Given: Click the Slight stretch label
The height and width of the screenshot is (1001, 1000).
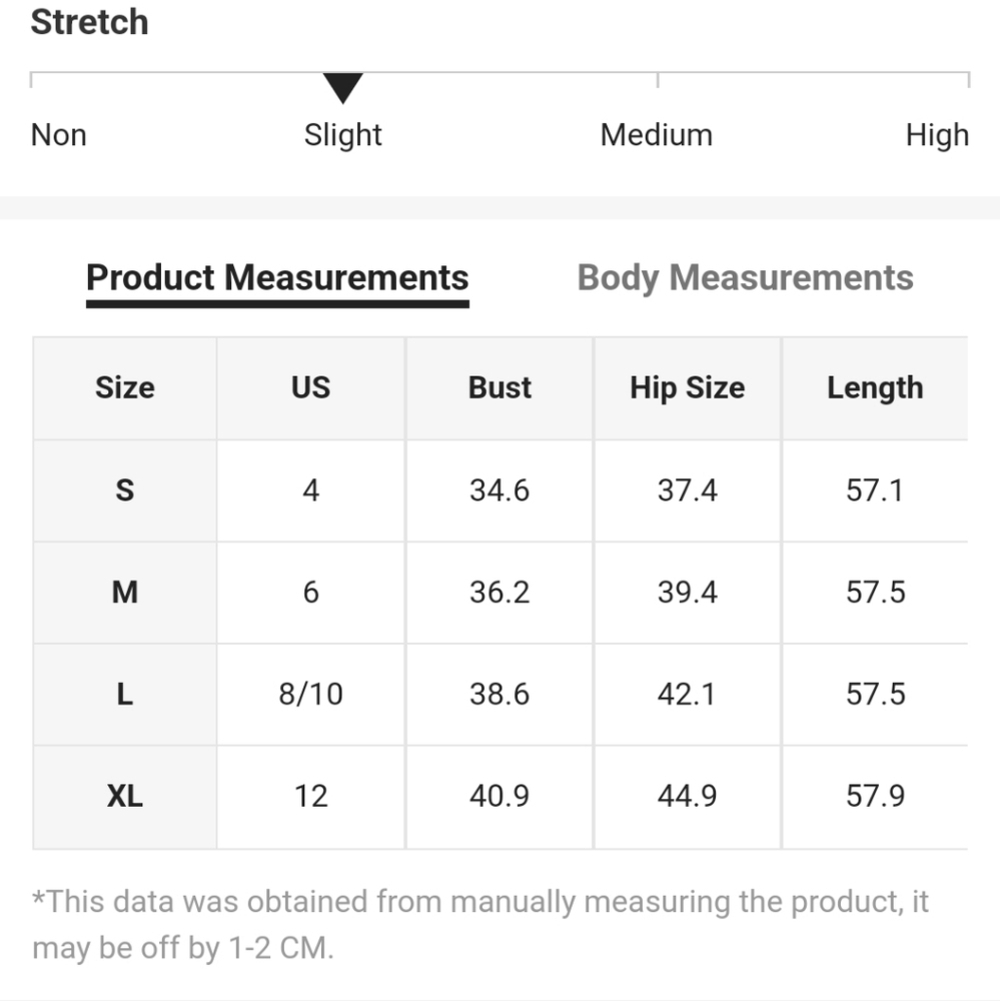Looking at the screenshot, I should [x=343, y=135].
